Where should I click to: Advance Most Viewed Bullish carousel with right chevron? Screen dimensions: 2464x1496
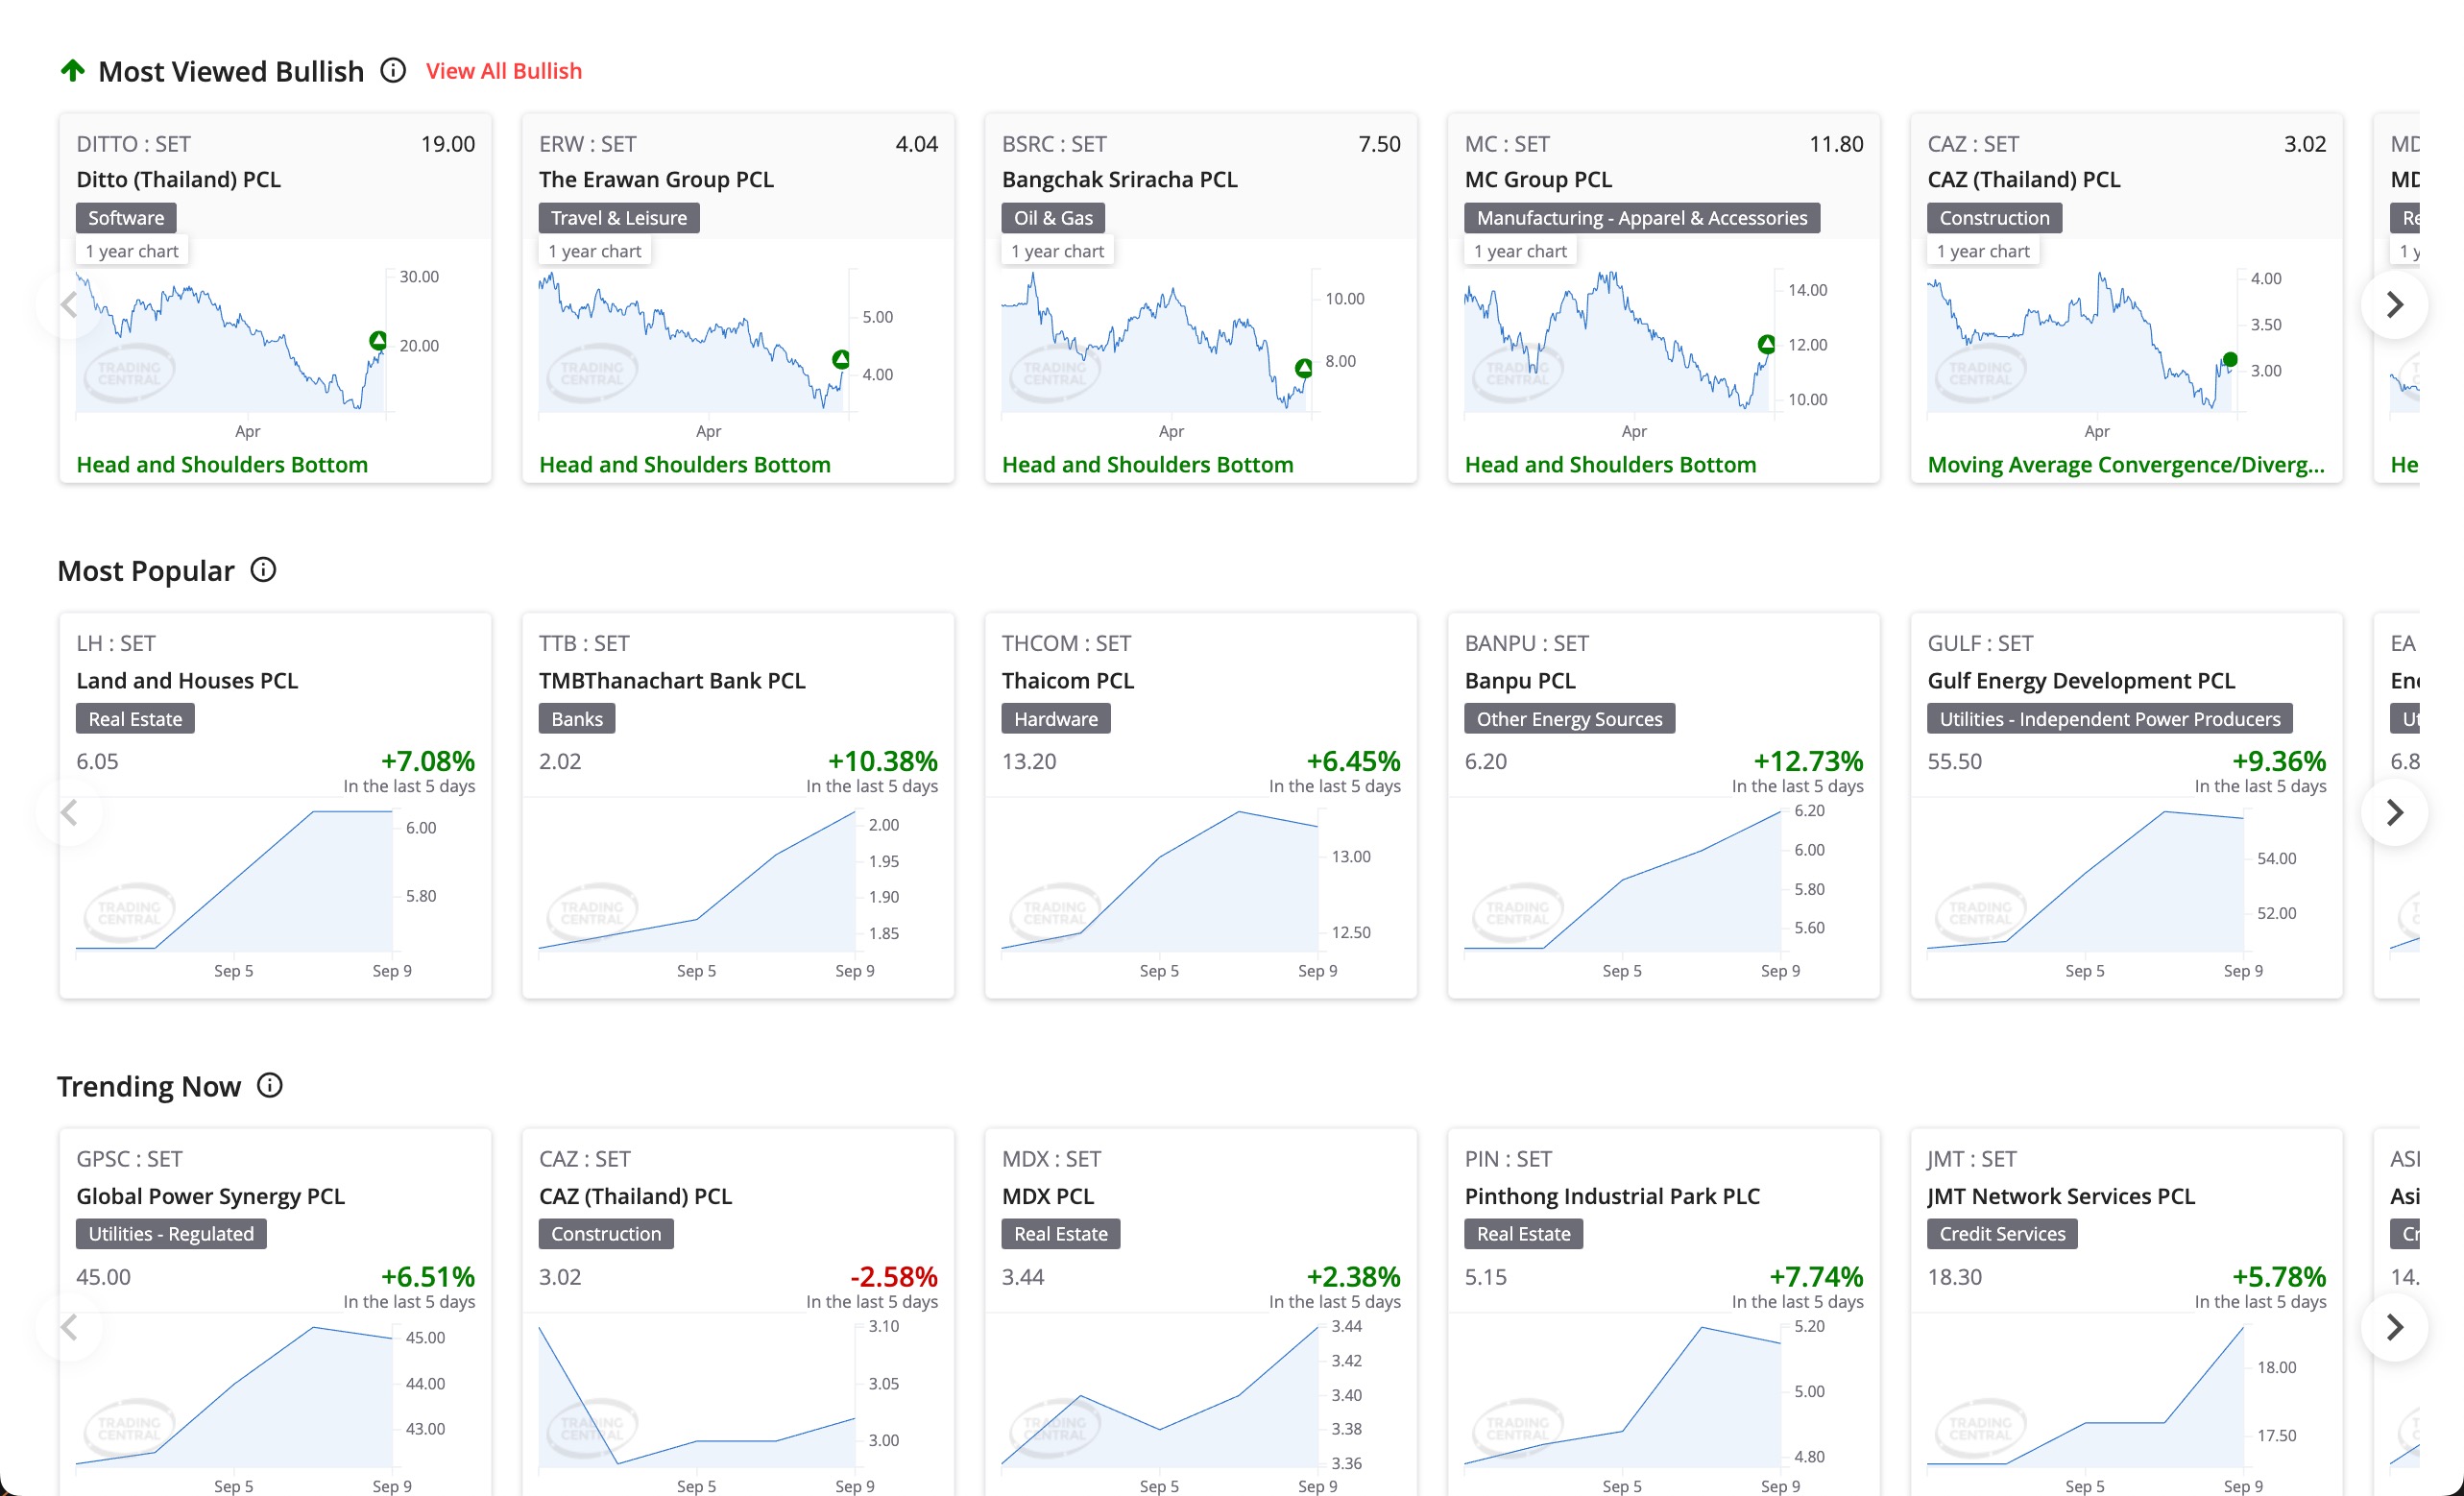(2395, 304)
